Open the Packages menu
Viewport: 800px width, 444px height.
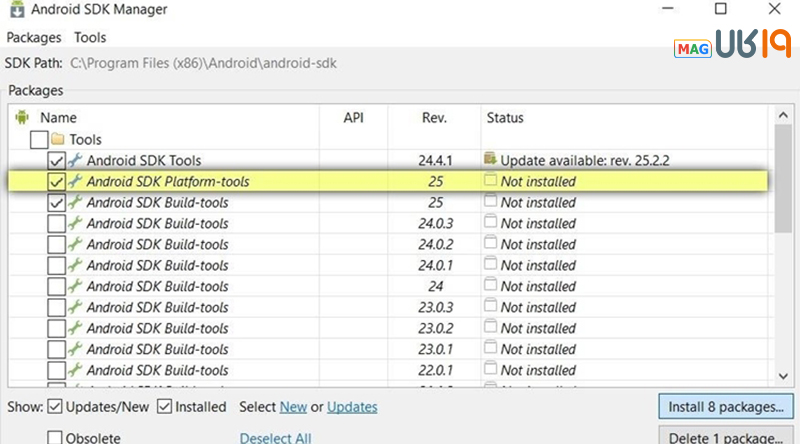click(34, 38)
